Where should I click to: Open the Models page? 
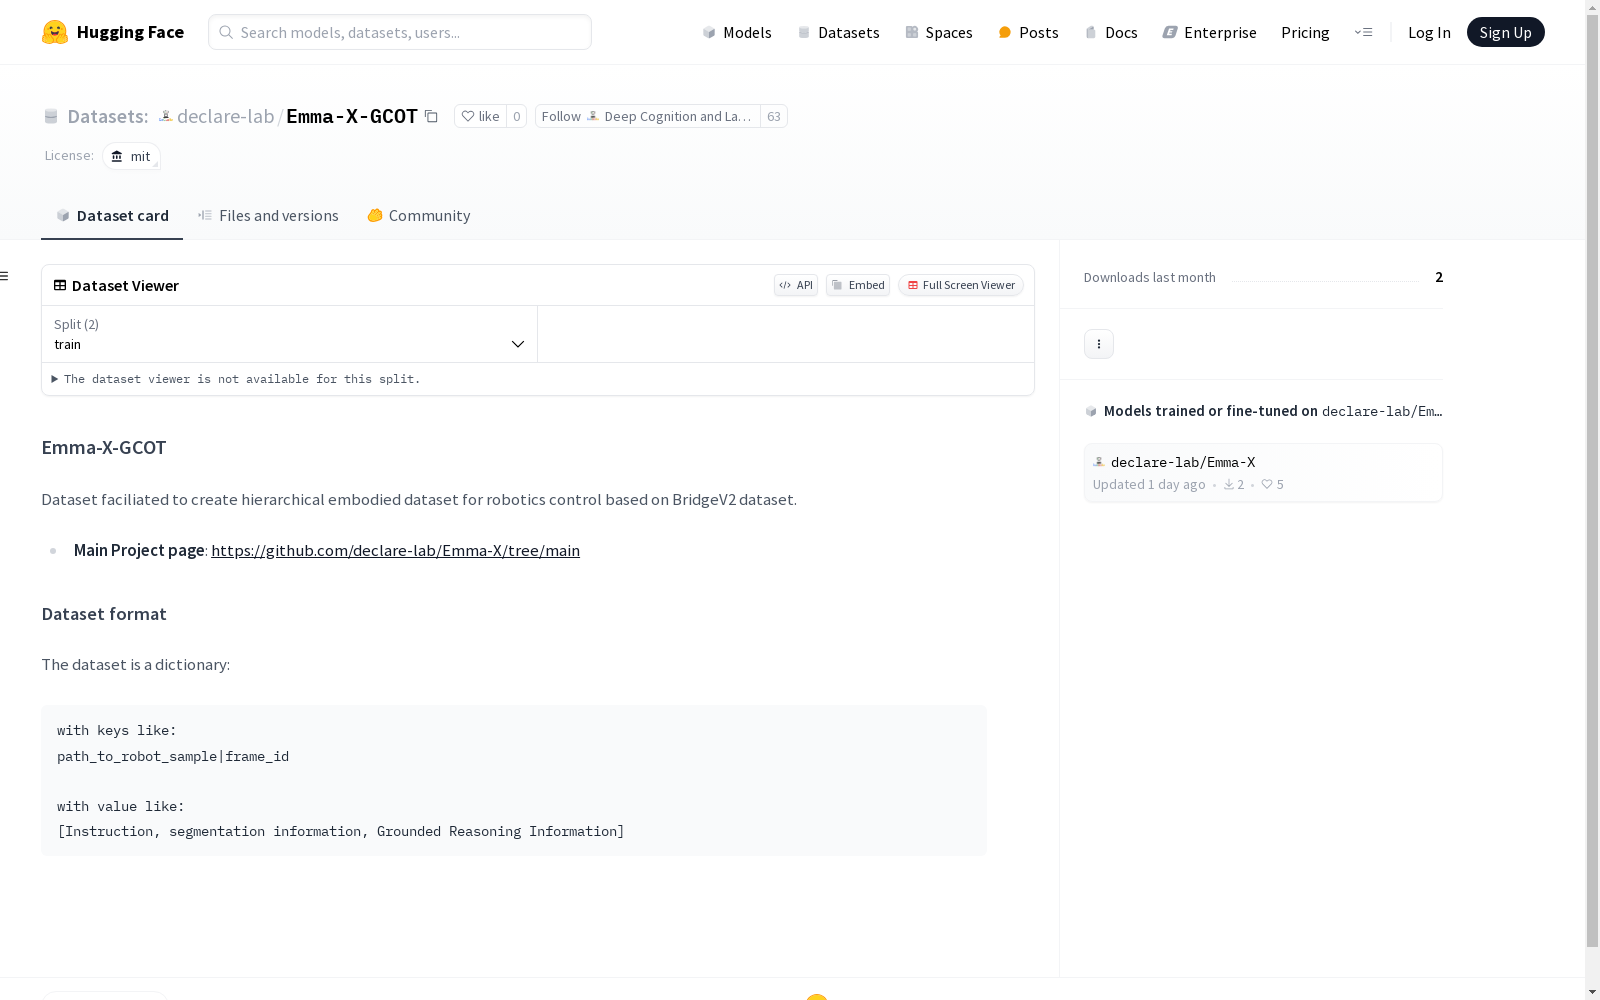point(737,32)
